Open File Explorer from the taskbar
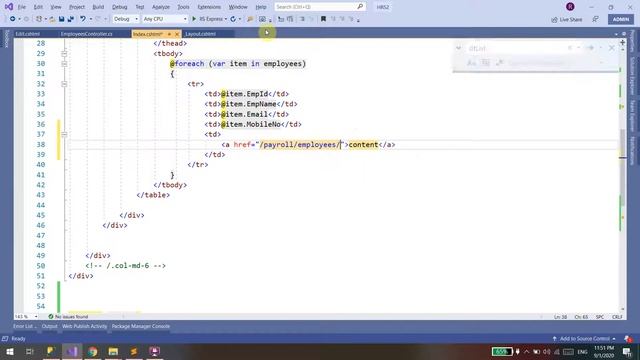The width and height of the screenshot is (640, 360). click(113, 351)
